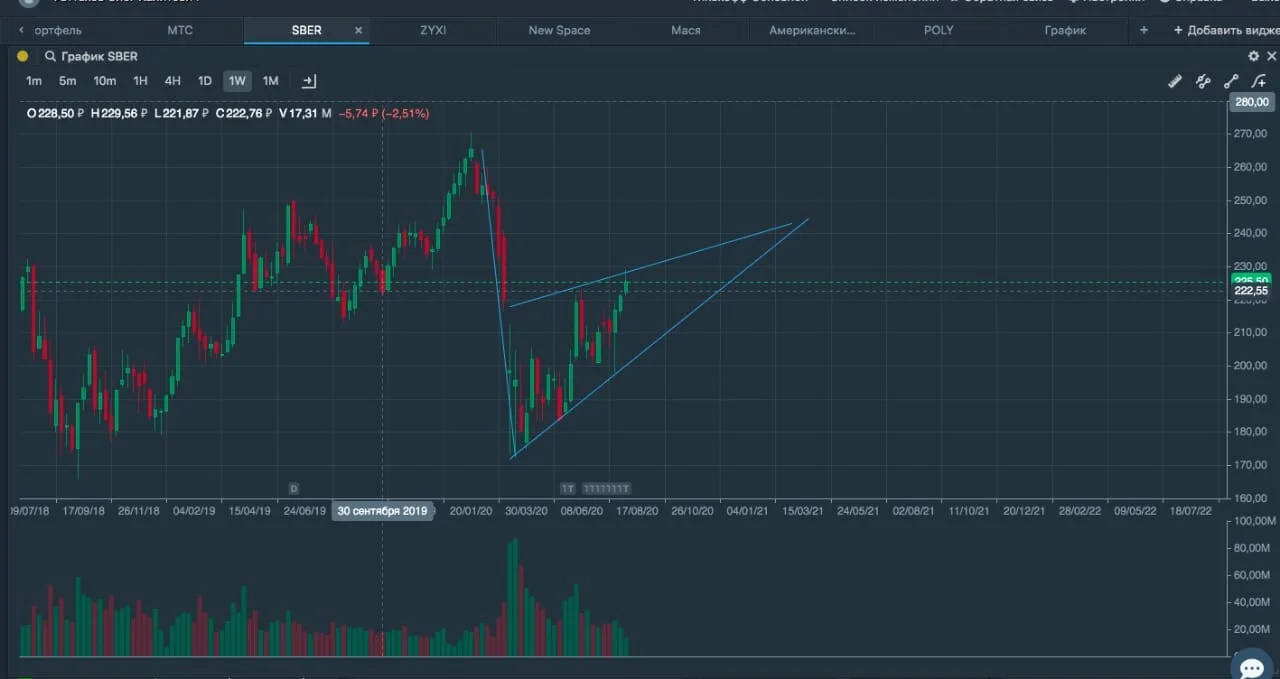The width and height of the screenshot is (1280, 679).
Task: Close the SBER tab
Action: [x=359, y=30]
